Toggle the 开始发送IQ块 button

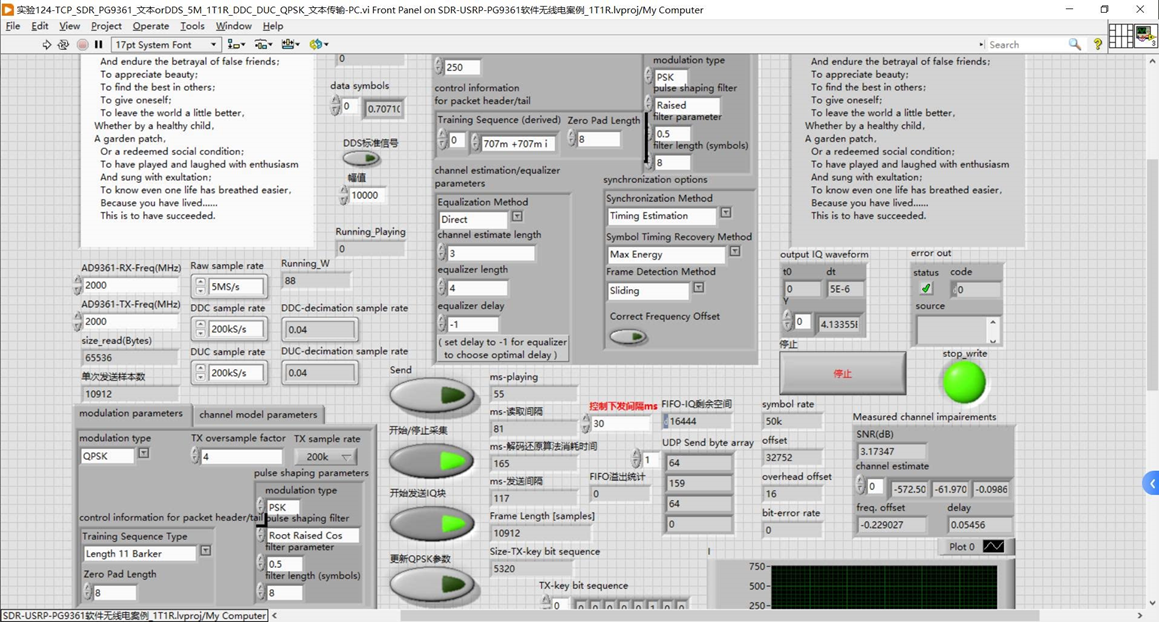point(432,524)
